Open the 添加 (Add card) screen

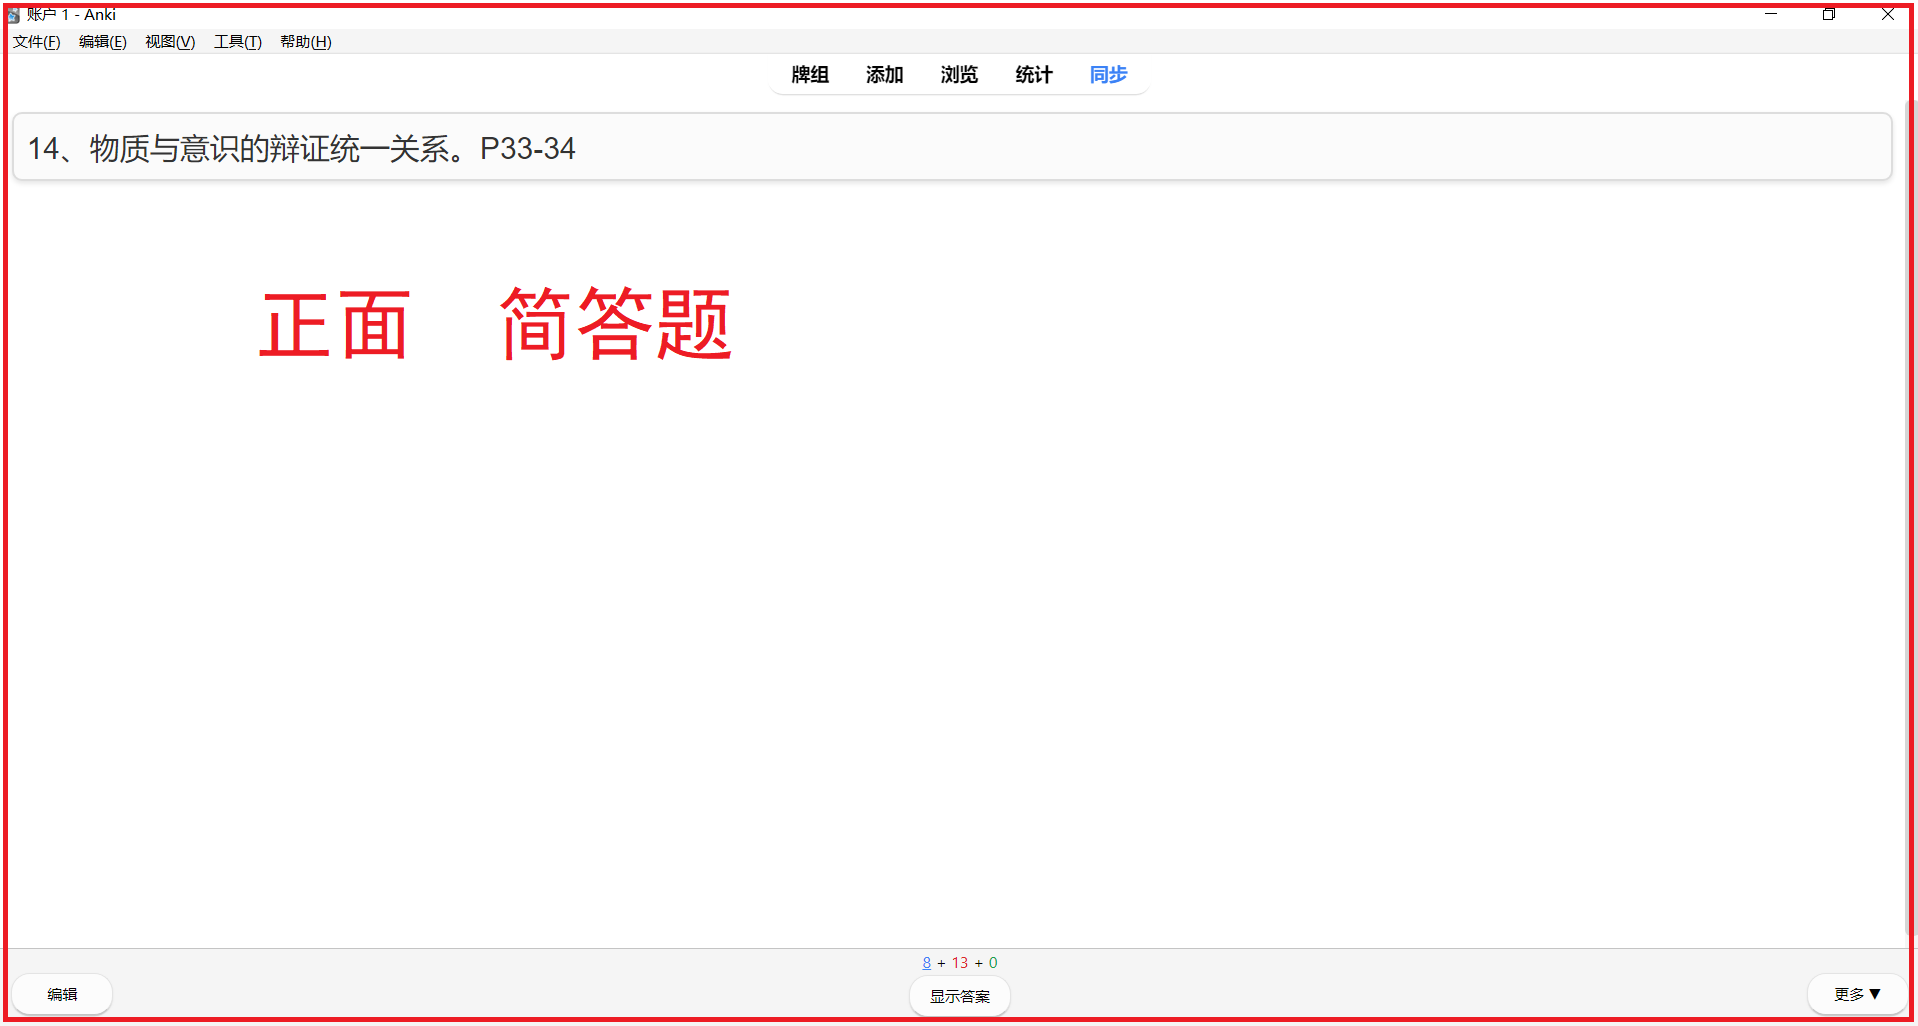tap(884, 75)
